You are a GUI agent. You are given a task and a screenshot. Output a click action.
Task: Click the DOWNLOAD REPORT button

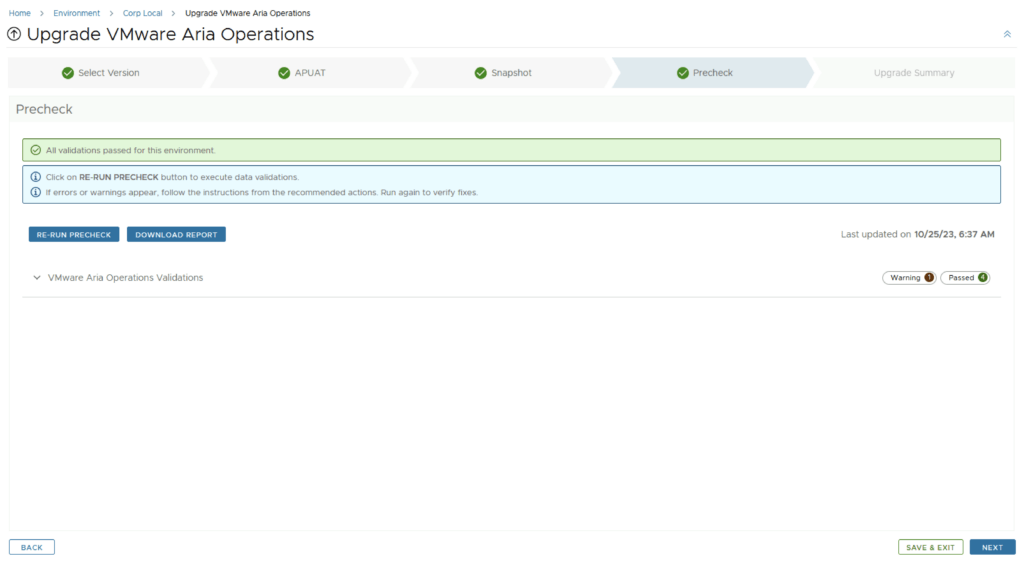[176, 234]
